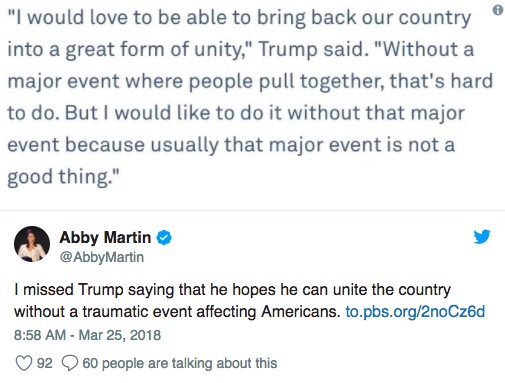Viewport: 505px width, 383px height.
Task: Follow the to.pbs.org/2noCz6d link
Action: pos(415,312)
